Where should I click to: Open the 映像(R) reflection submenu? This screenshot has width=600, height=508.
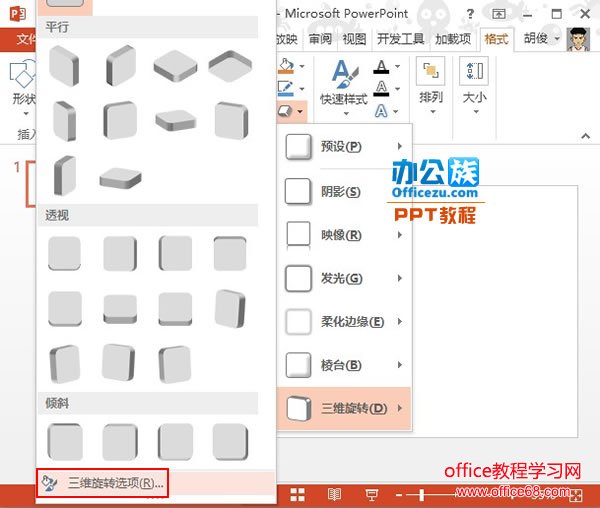point(344,235)
